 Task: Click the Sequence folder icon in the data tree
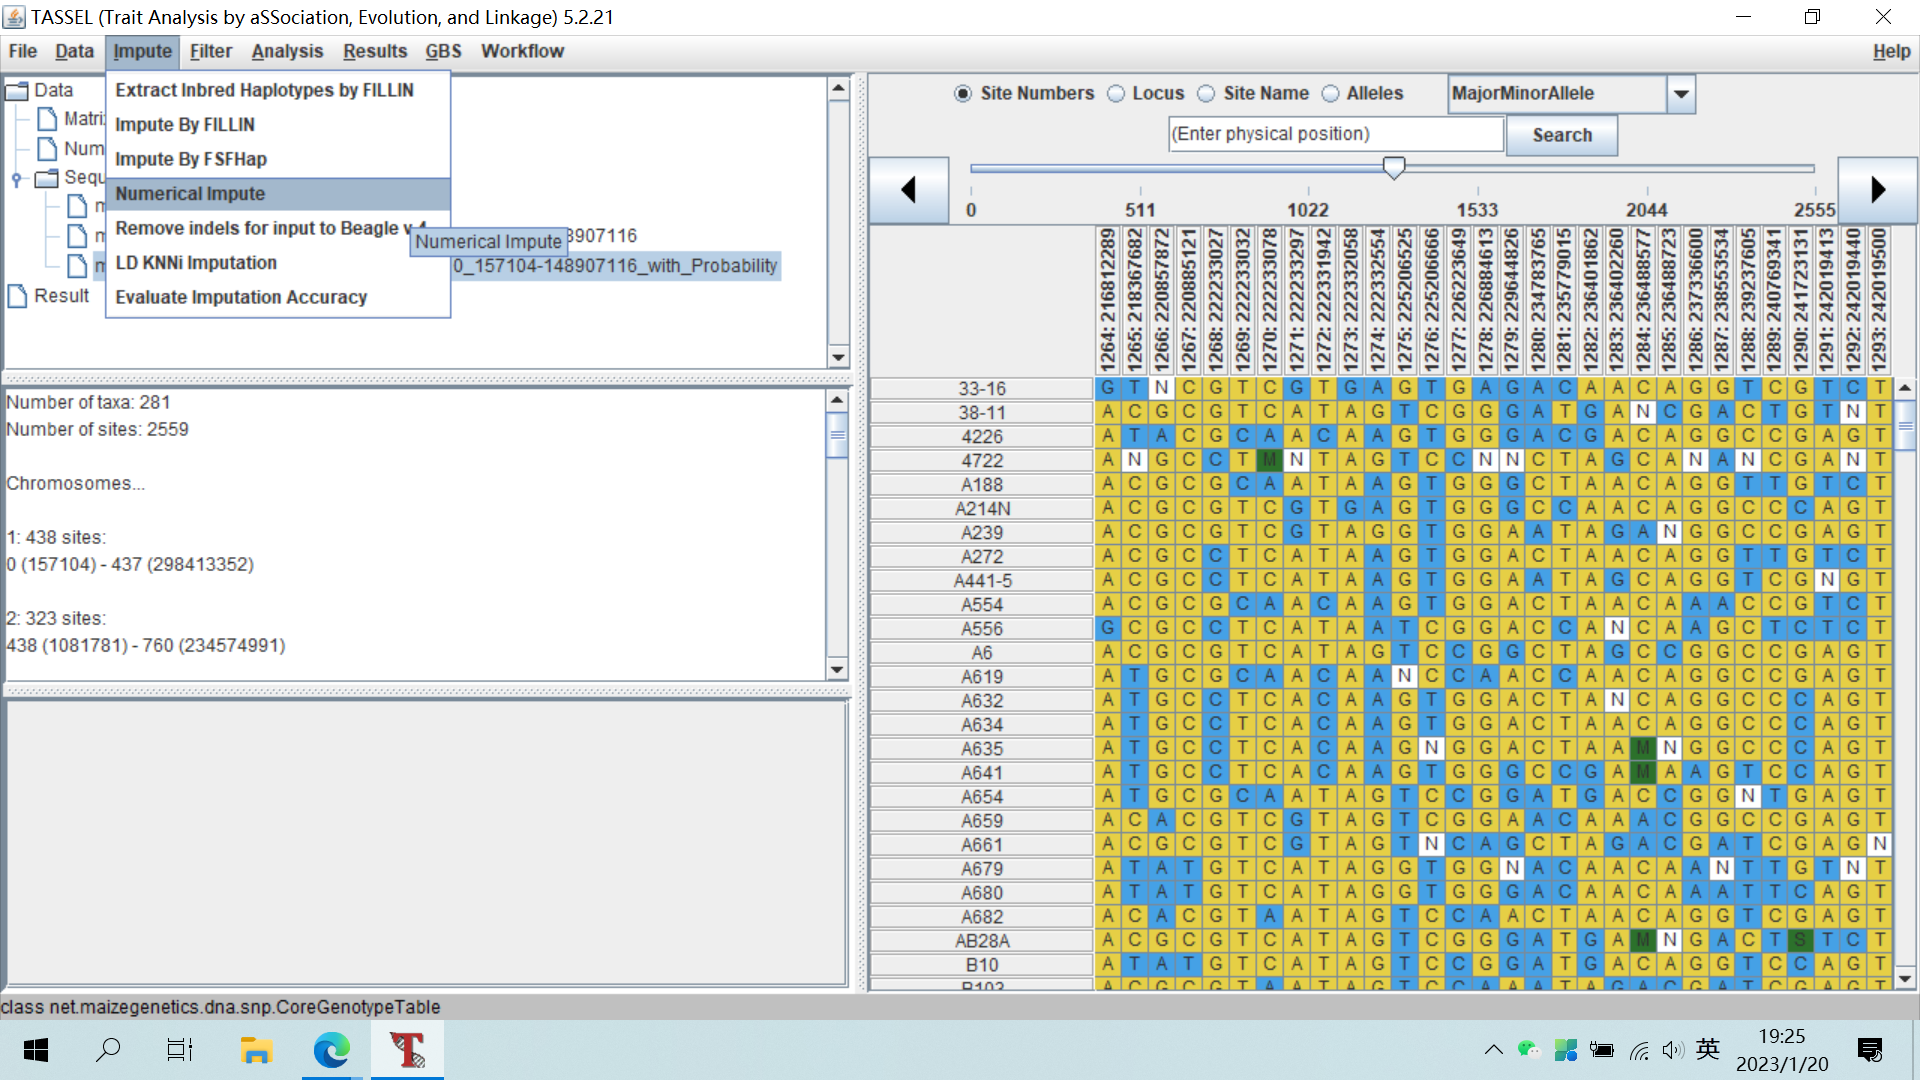click(46, 178)
